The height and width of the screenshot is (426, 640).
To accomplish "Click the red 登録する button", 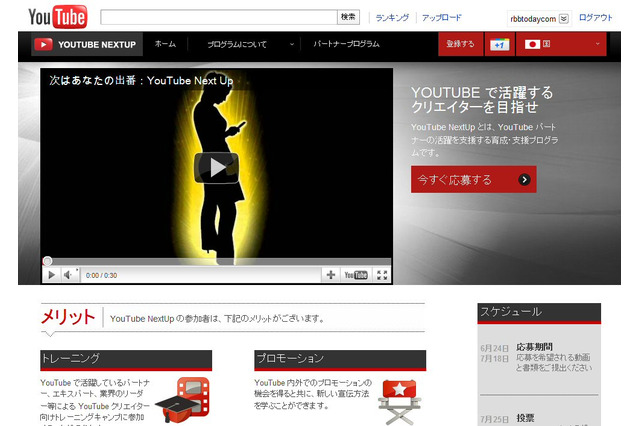I will pos(460,44).
